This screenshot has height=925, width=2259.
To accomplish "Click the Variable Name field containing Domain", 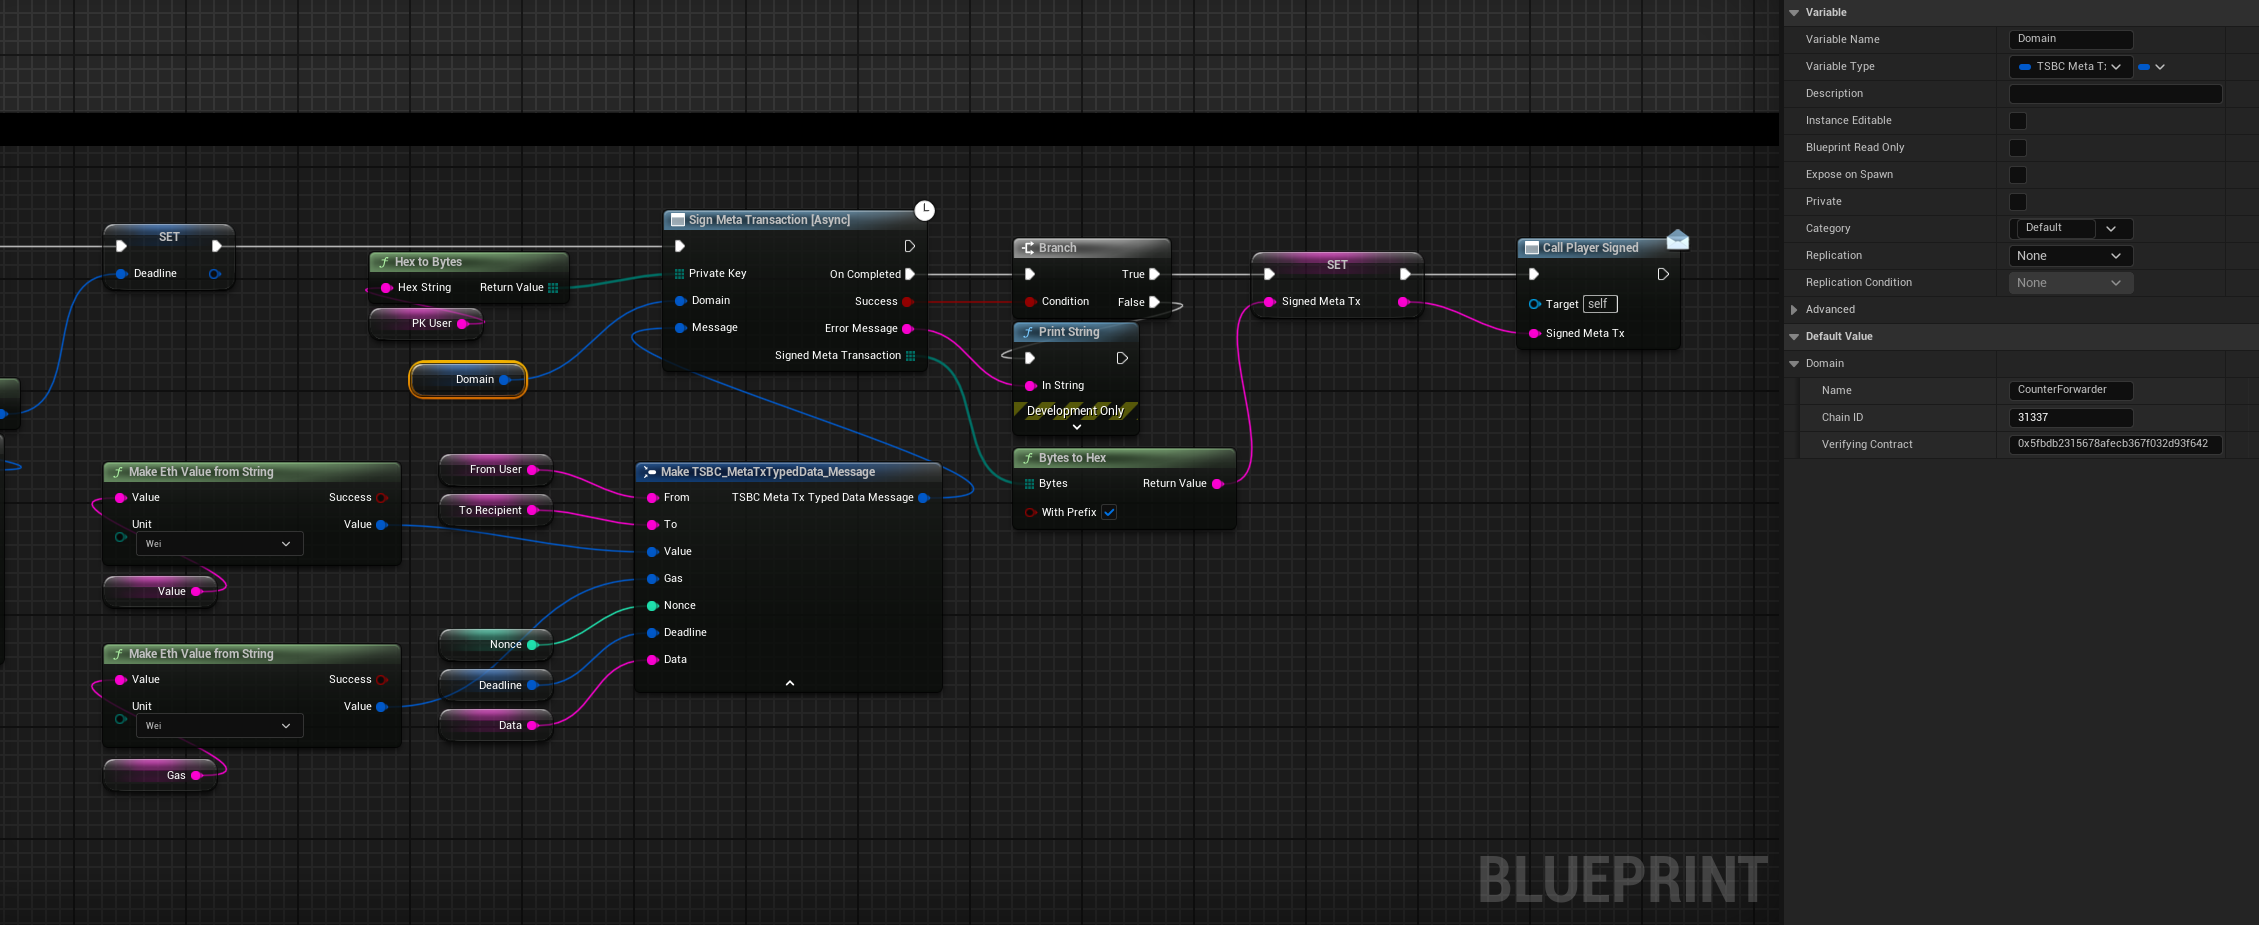I will point(2070,39).
